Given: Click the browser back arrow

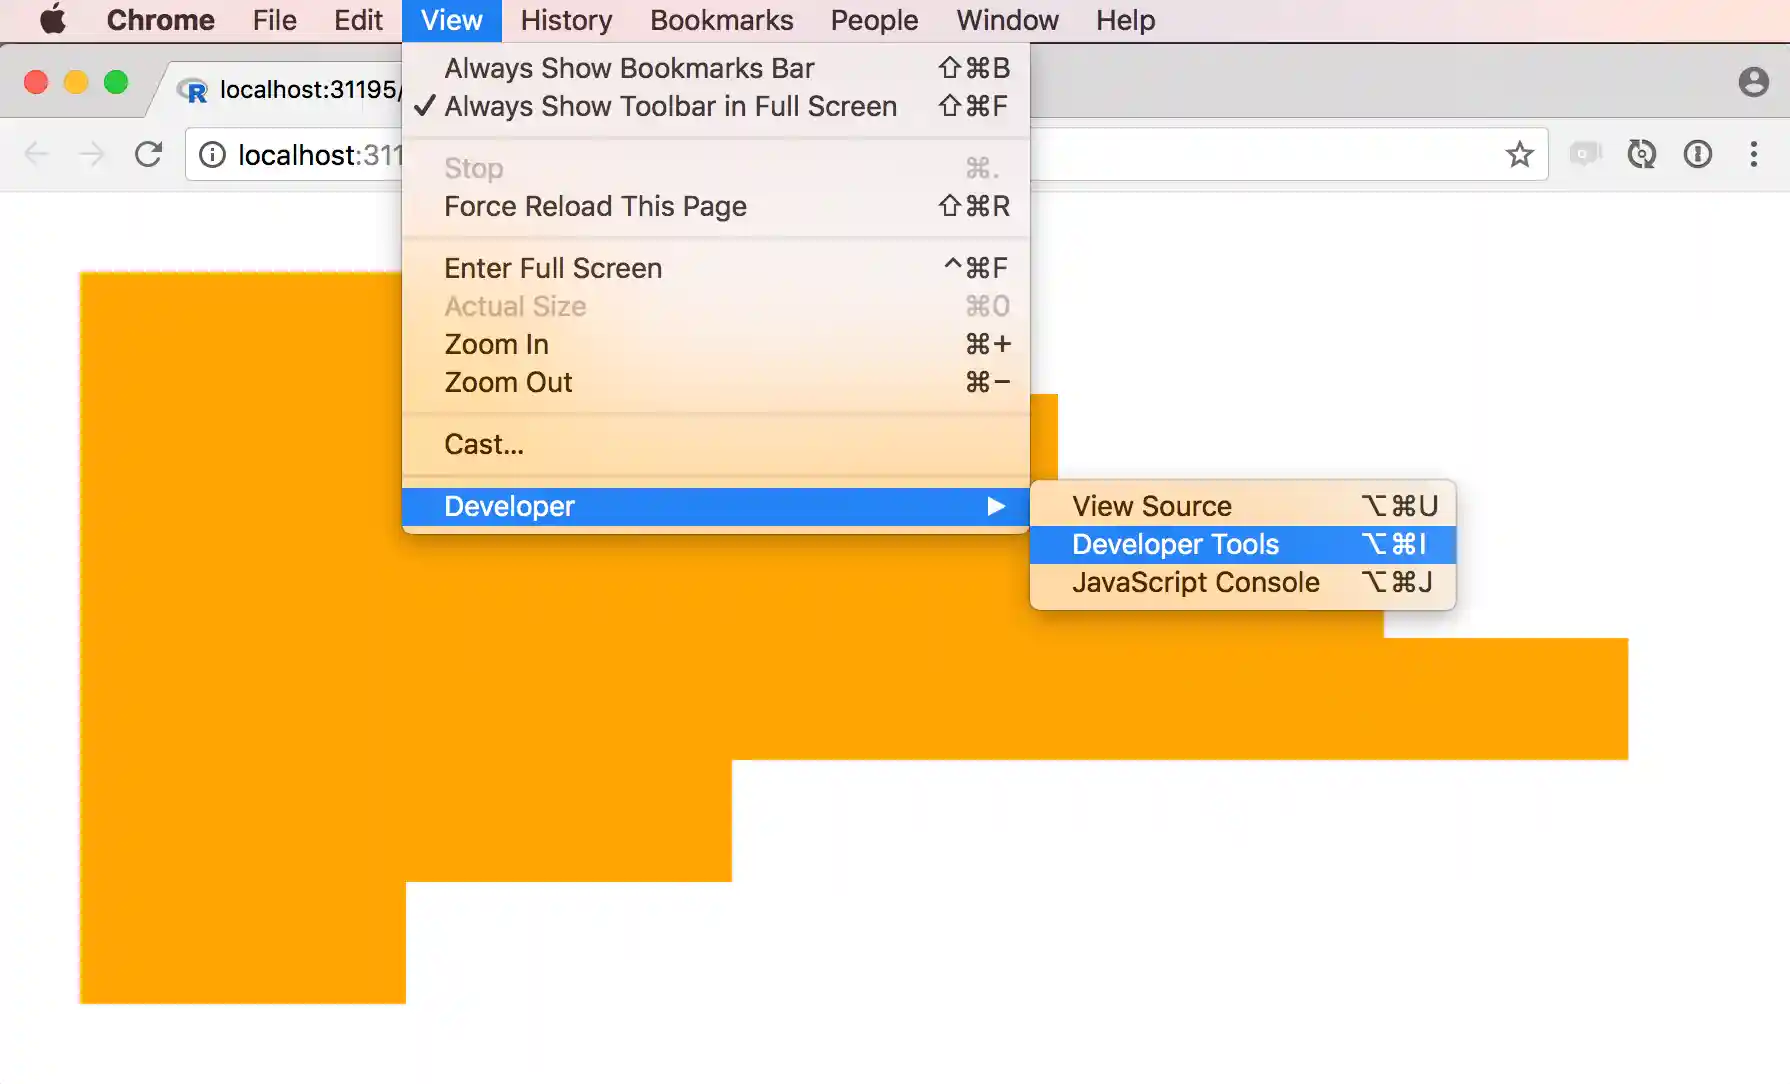Looking at the screenshot, I should pos(37,154).
